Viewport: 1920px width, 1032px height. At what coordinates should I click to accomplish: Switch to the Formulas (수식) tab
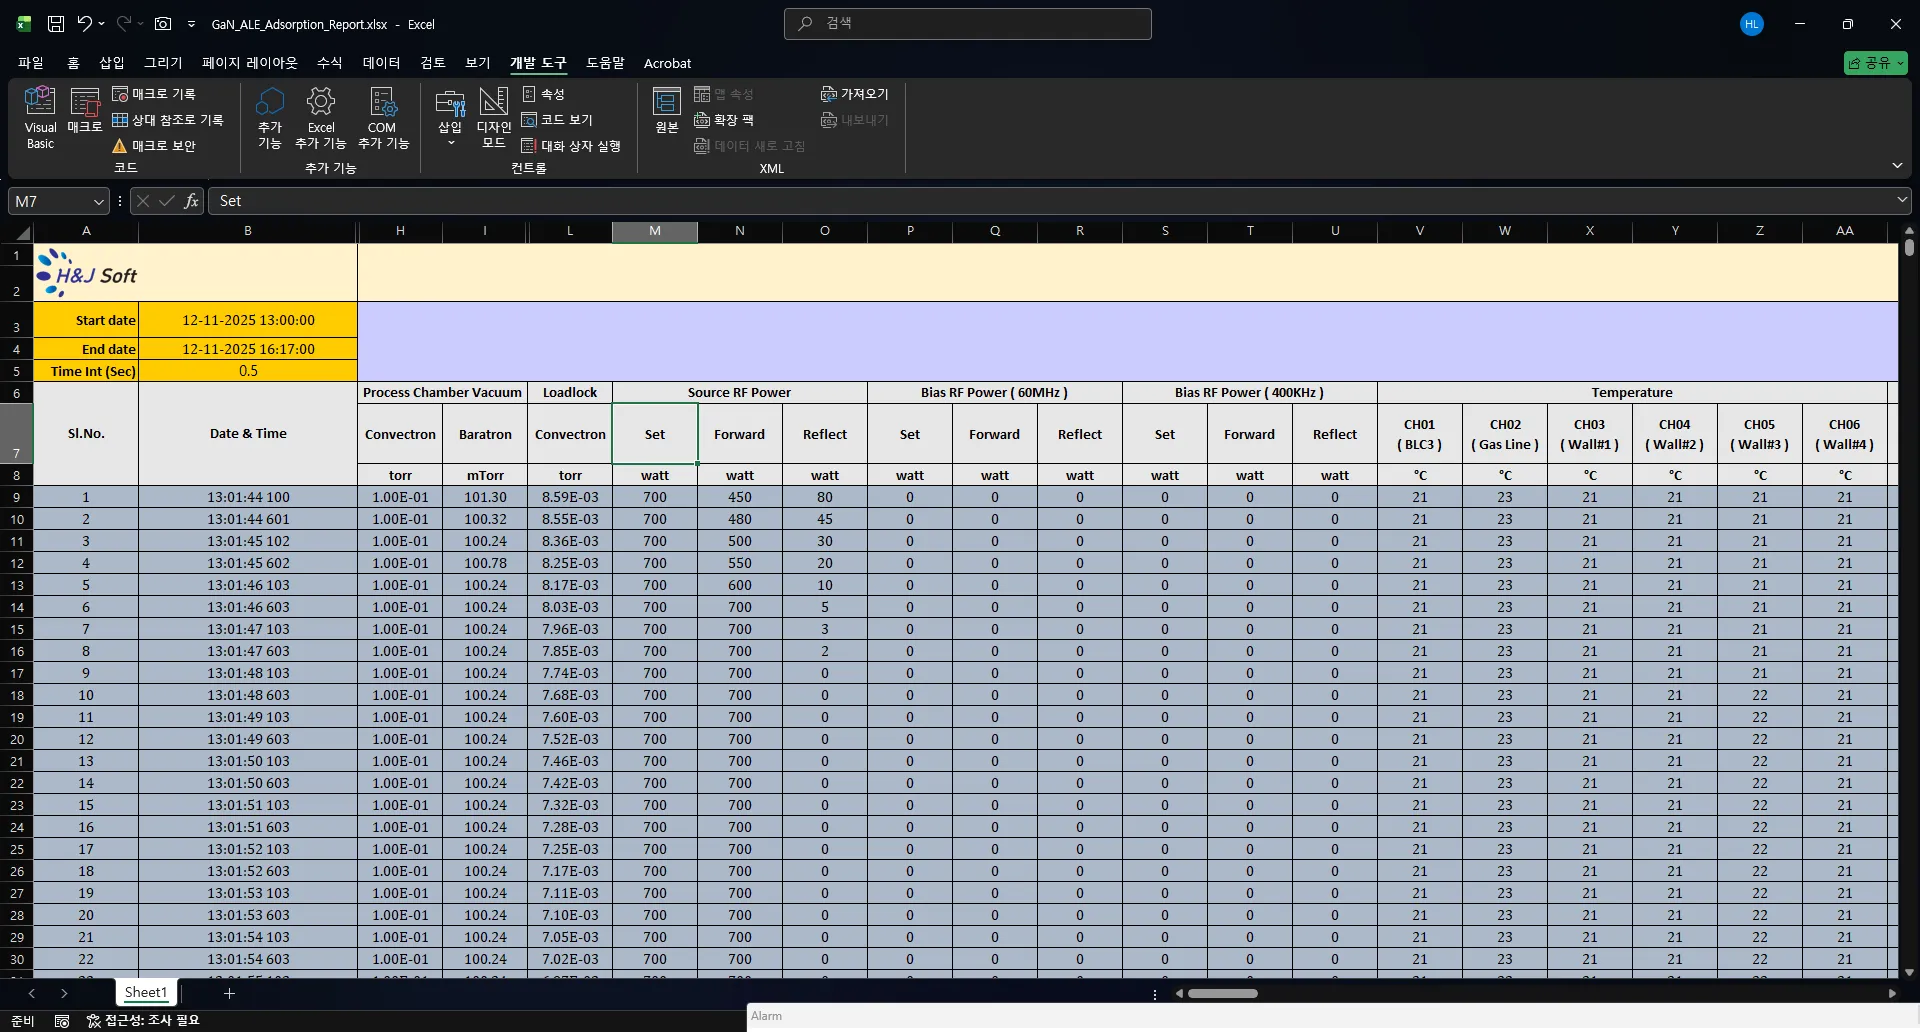click(x=330, y=63)
